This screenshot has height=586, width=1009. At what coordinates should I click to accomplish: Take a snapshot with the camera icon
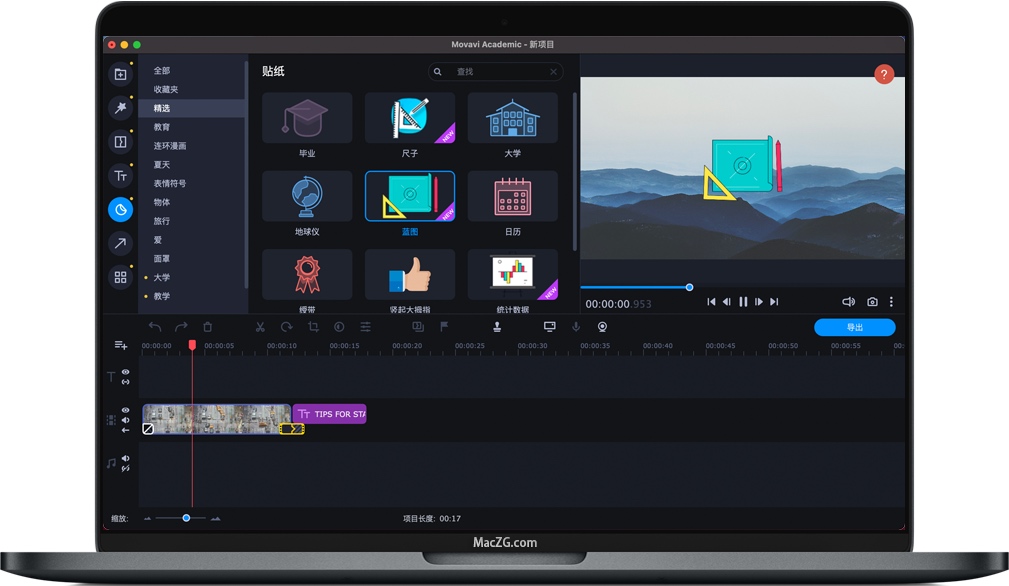pos(872,301)
